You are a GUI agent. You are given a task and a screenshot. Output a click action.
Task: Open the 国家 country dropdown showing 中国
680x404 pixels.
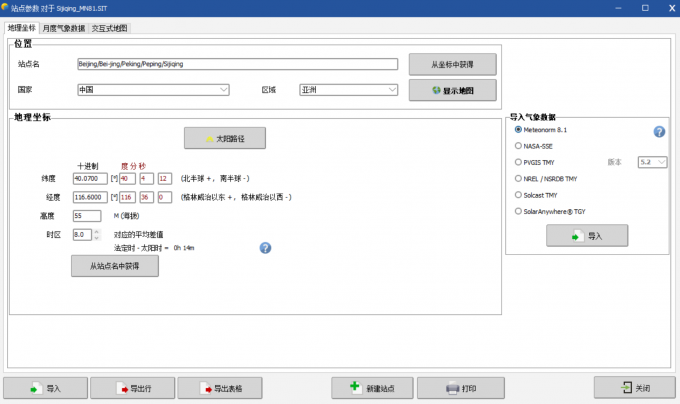[154, 90]
